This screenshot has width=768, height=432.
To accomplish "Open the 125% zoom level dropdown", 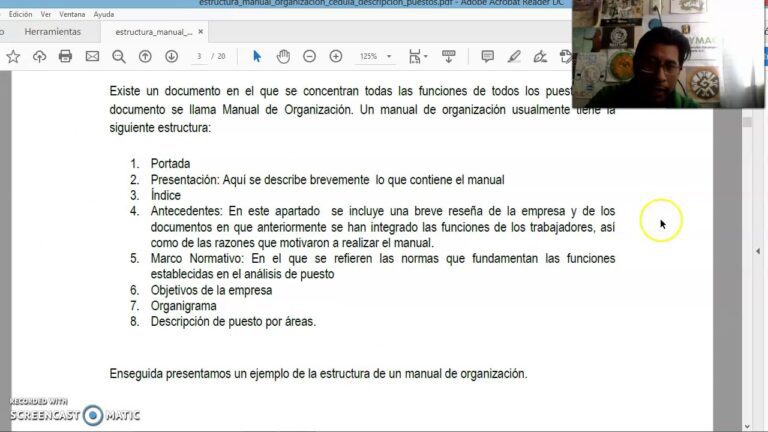I will 374,57.
